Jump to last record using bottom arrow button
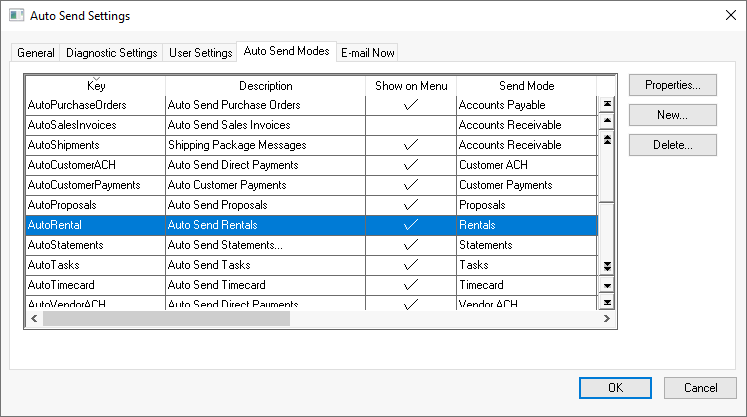 pos(606,302)
